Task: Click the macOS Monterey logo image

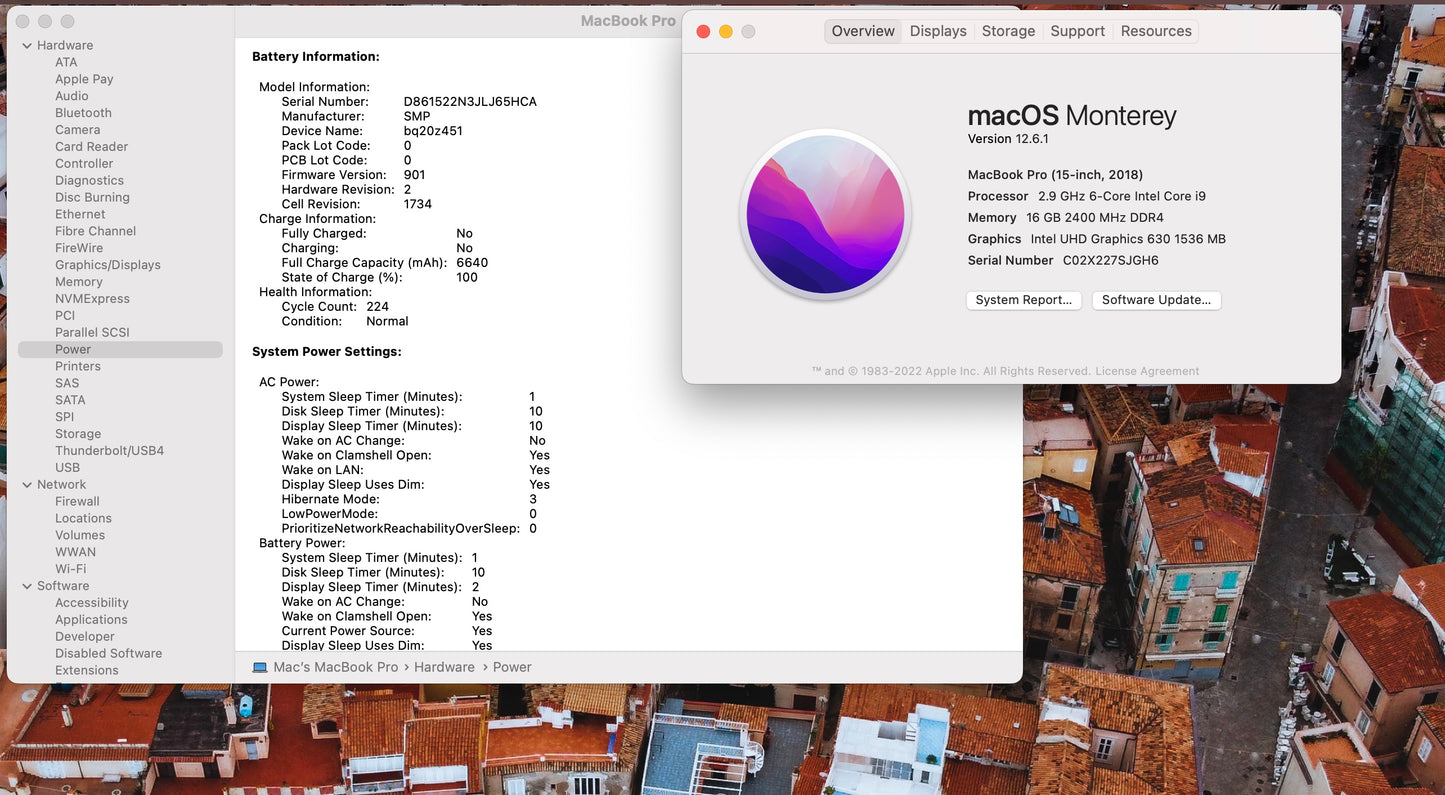Action: 825,214
